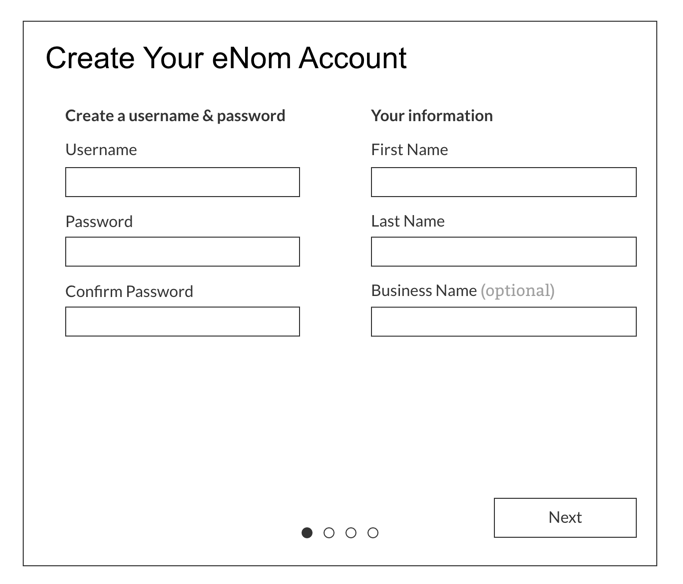This screenshot has width=683, height=584.
Task: Click the Username input field
Action: pos(182,182)
